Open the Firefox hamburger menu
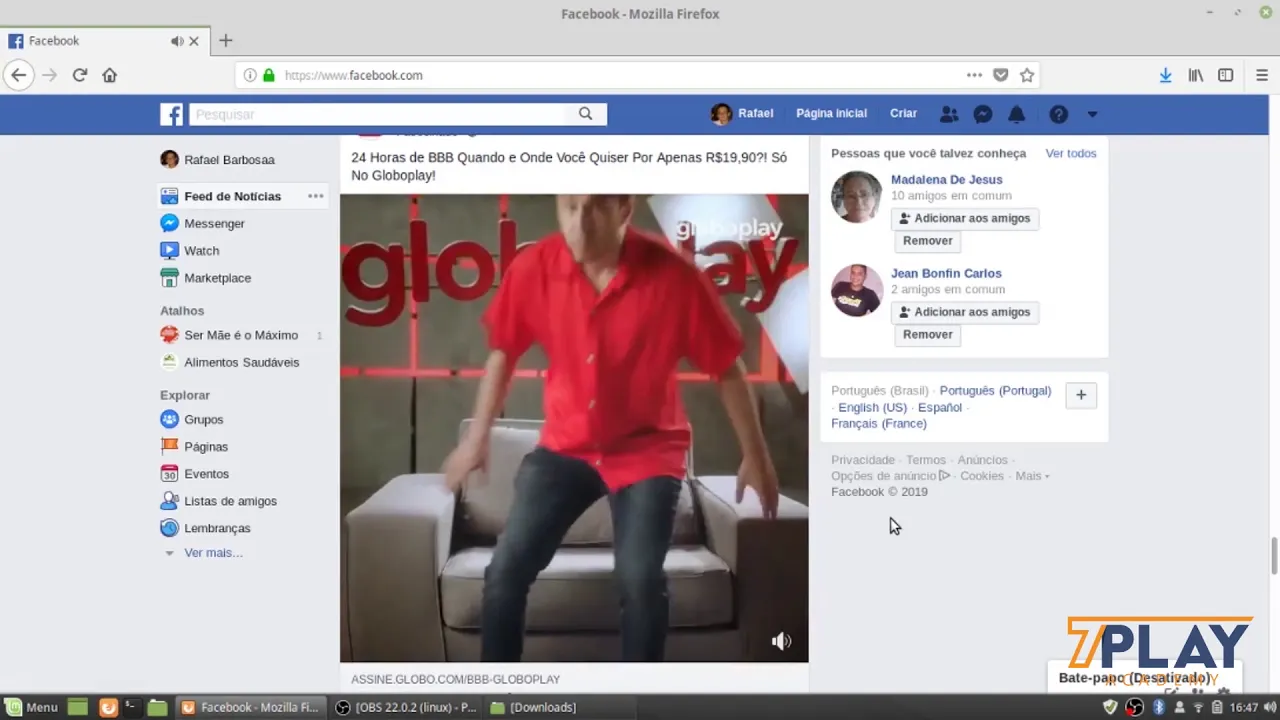Viewport: 1280px width, 720px height. coord(1262,75)
